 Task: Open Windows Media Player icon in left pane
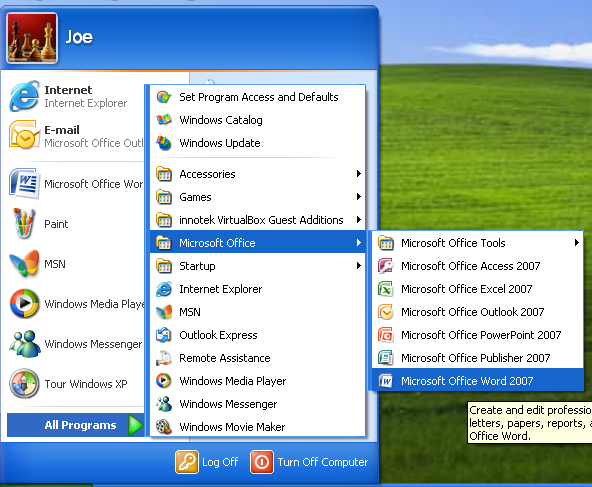click(24, 304)
